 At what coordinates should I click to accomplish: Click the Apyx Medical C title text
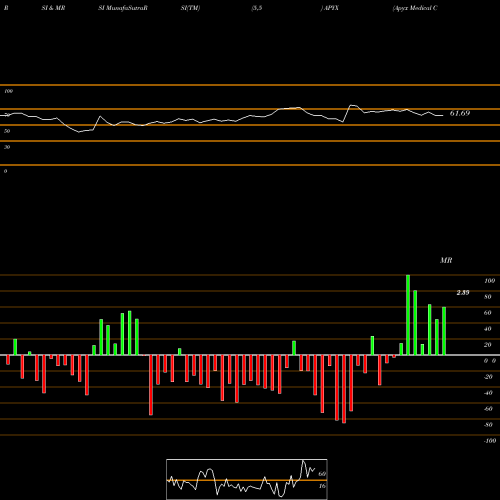[415, 8]
